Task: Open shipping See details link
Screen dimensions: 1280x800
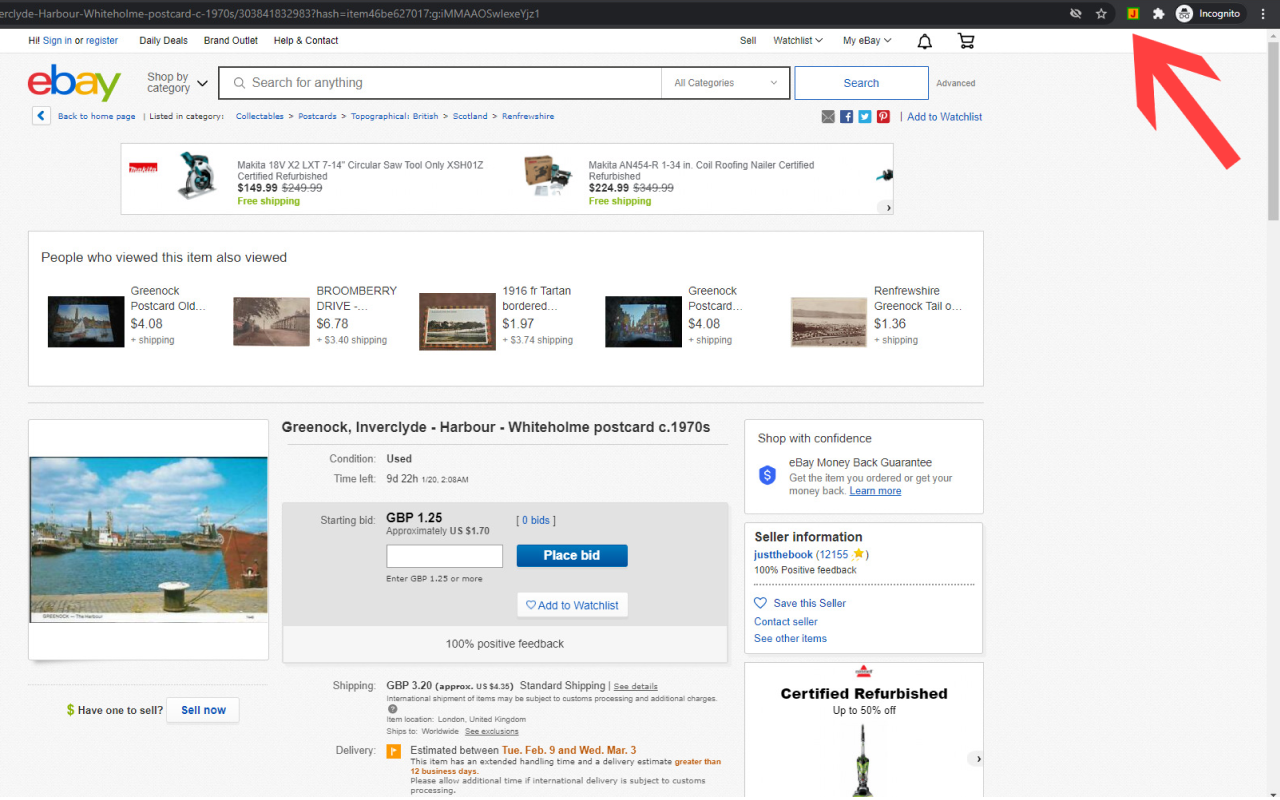Action: 636,686
